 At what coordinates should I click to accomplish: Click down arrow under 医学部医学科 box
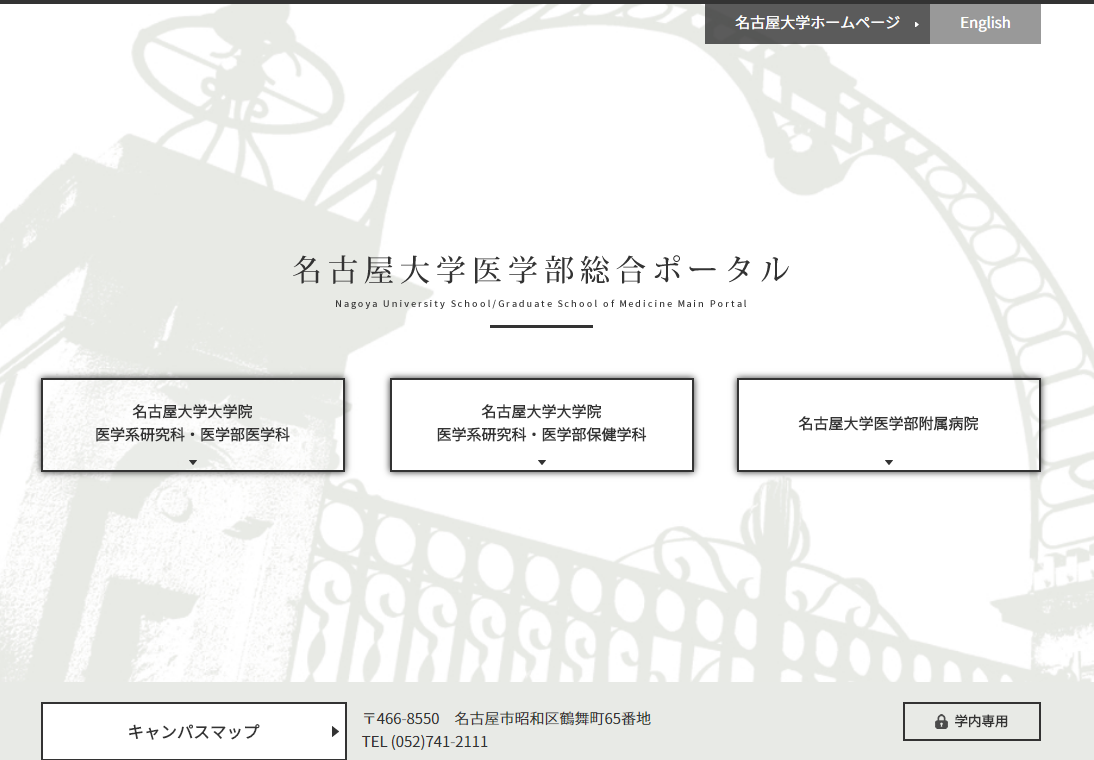[x=193, y=462]
